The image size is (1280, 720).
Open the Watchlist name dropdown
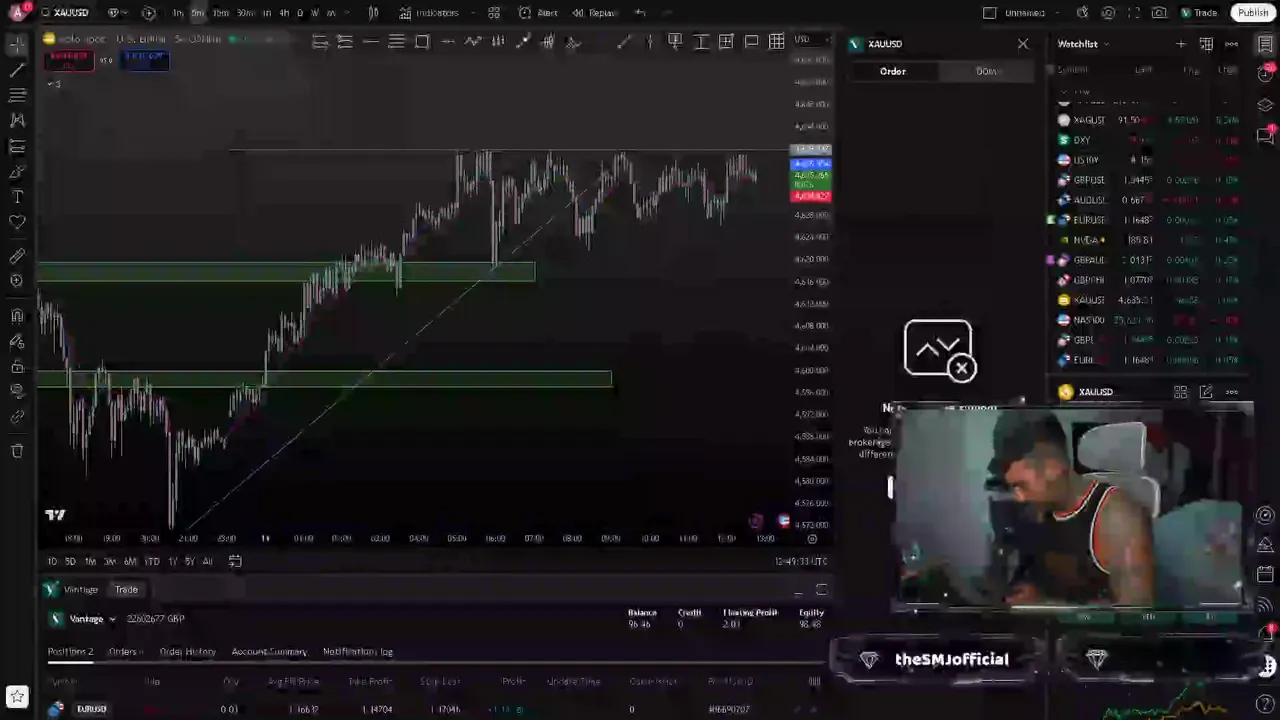[x=1083, y=44]
